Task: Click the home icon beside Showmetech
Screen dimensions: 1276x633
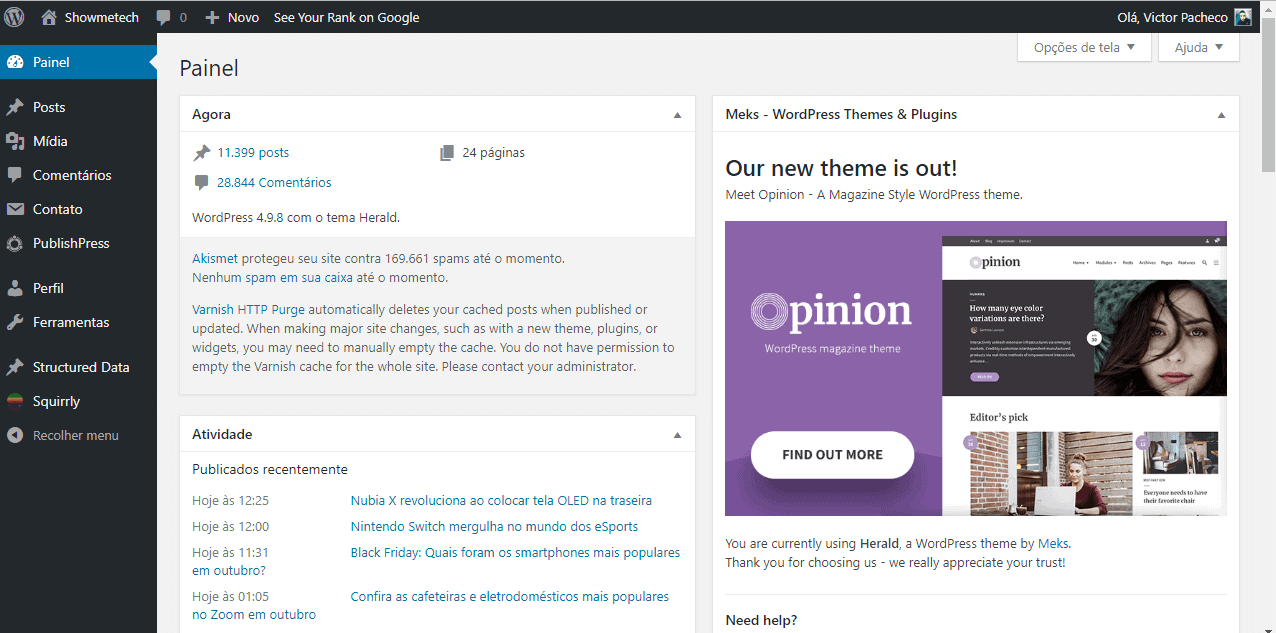Action: [x=49, y=17]
